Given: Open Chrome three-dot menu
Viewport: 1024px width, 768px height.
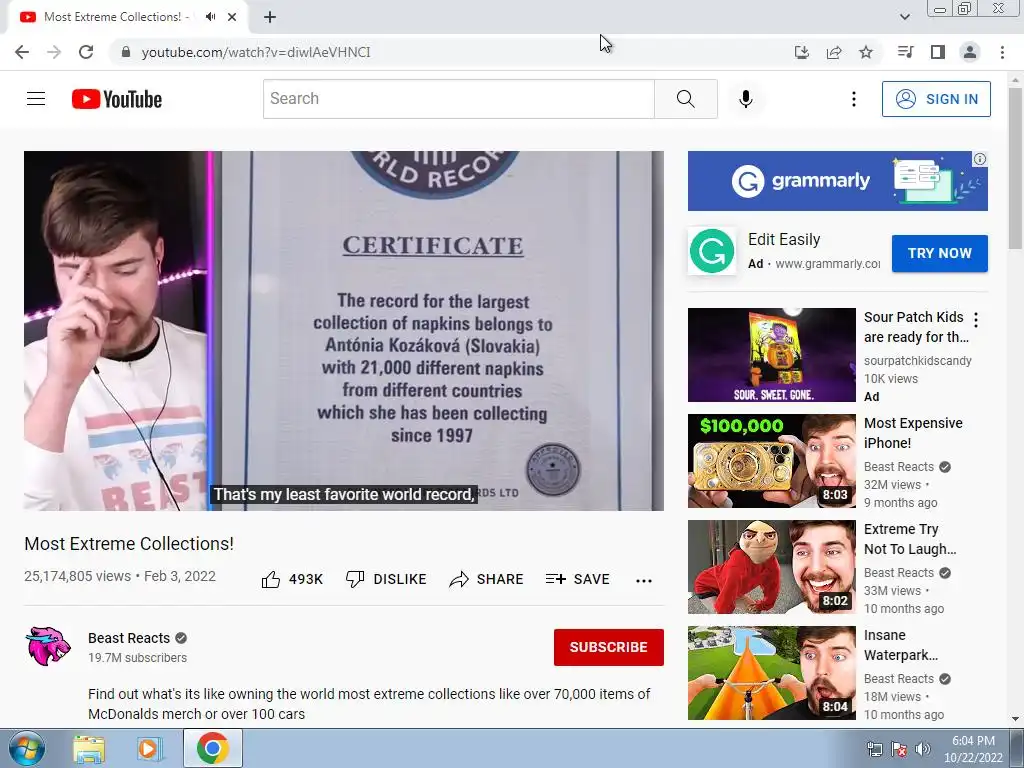Looking at the screenshot, I should (1002, 52).
